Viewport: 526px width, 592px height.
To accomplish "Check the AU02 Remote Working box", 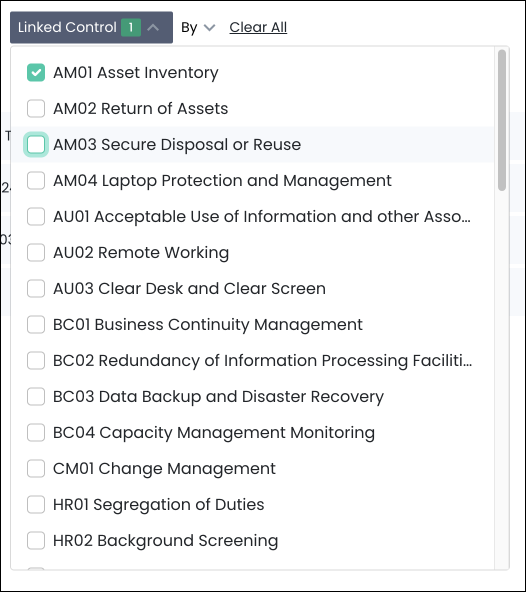I will pos(36,252).
